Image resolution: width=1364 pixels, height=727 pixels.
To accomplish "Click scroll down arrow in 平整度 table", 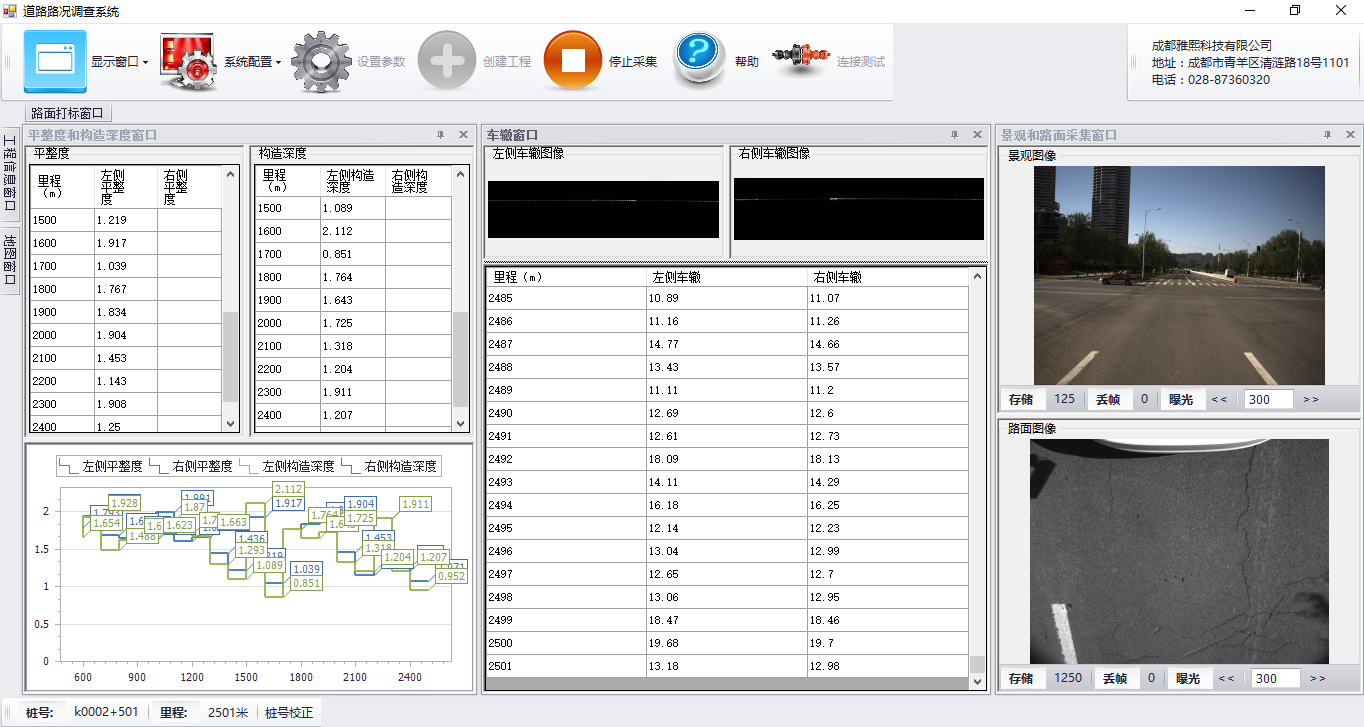I will (x=231, y=424).
